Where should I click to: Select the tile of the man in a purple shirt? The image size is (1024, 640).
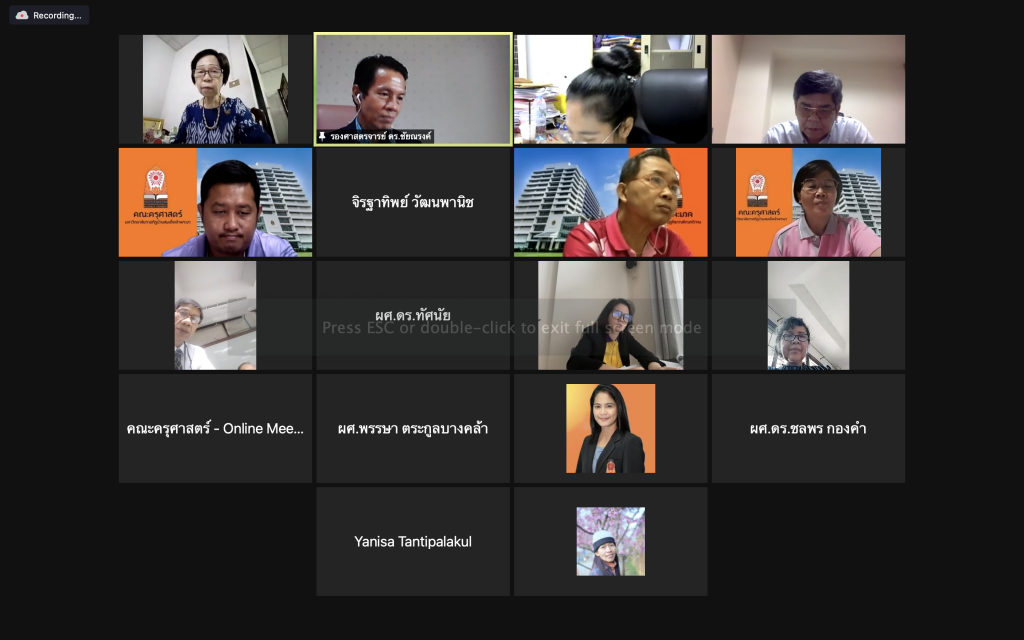(x=216, y=202)
